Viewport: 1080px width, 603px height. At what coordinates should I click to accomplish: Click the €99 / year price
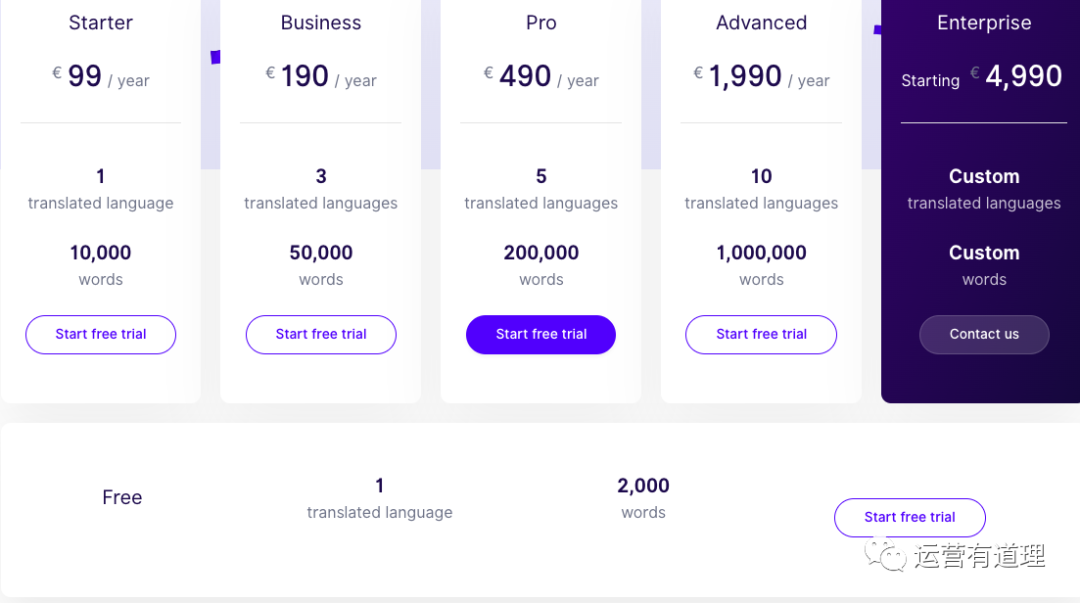(101, 76)
